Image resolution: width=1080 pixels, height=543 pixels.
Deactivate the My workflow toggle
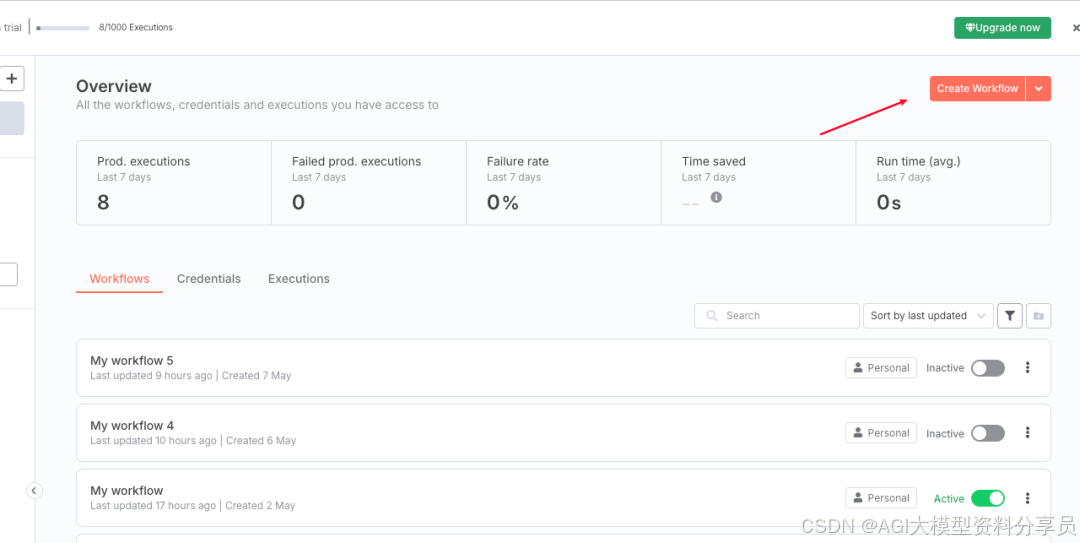(x=988, y=498)
